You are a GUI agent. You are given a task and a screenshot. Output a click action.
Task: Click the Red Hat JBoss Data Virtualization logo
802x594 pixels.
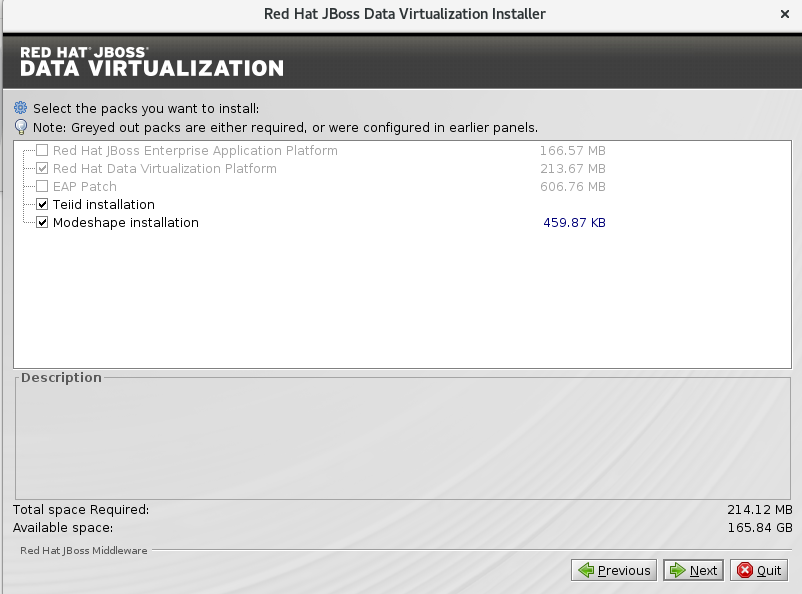click(152, 62)
